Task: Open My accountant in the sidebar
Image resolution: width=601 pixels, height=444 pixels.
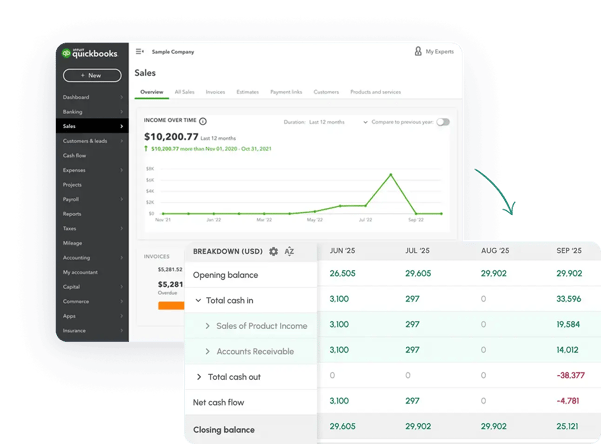Action: tap(80, 272)
